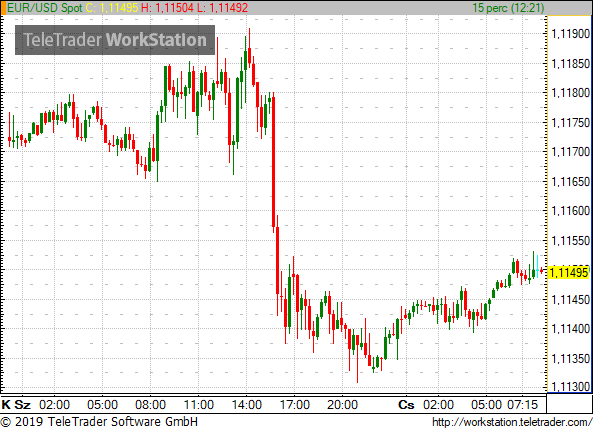
Task: Click the 1,11300 price scale label
Action: (571, 387)
